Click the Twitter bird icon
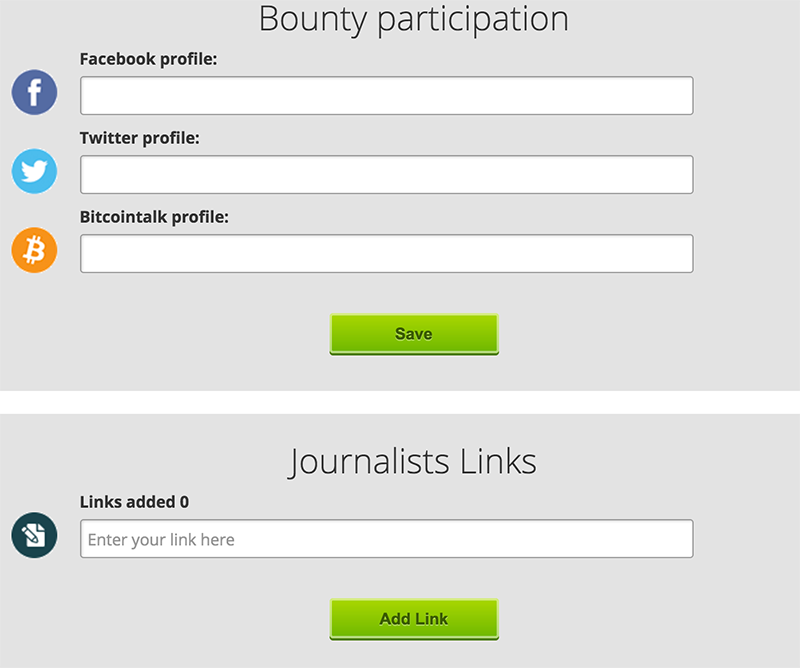 click(x=34, y=171)
